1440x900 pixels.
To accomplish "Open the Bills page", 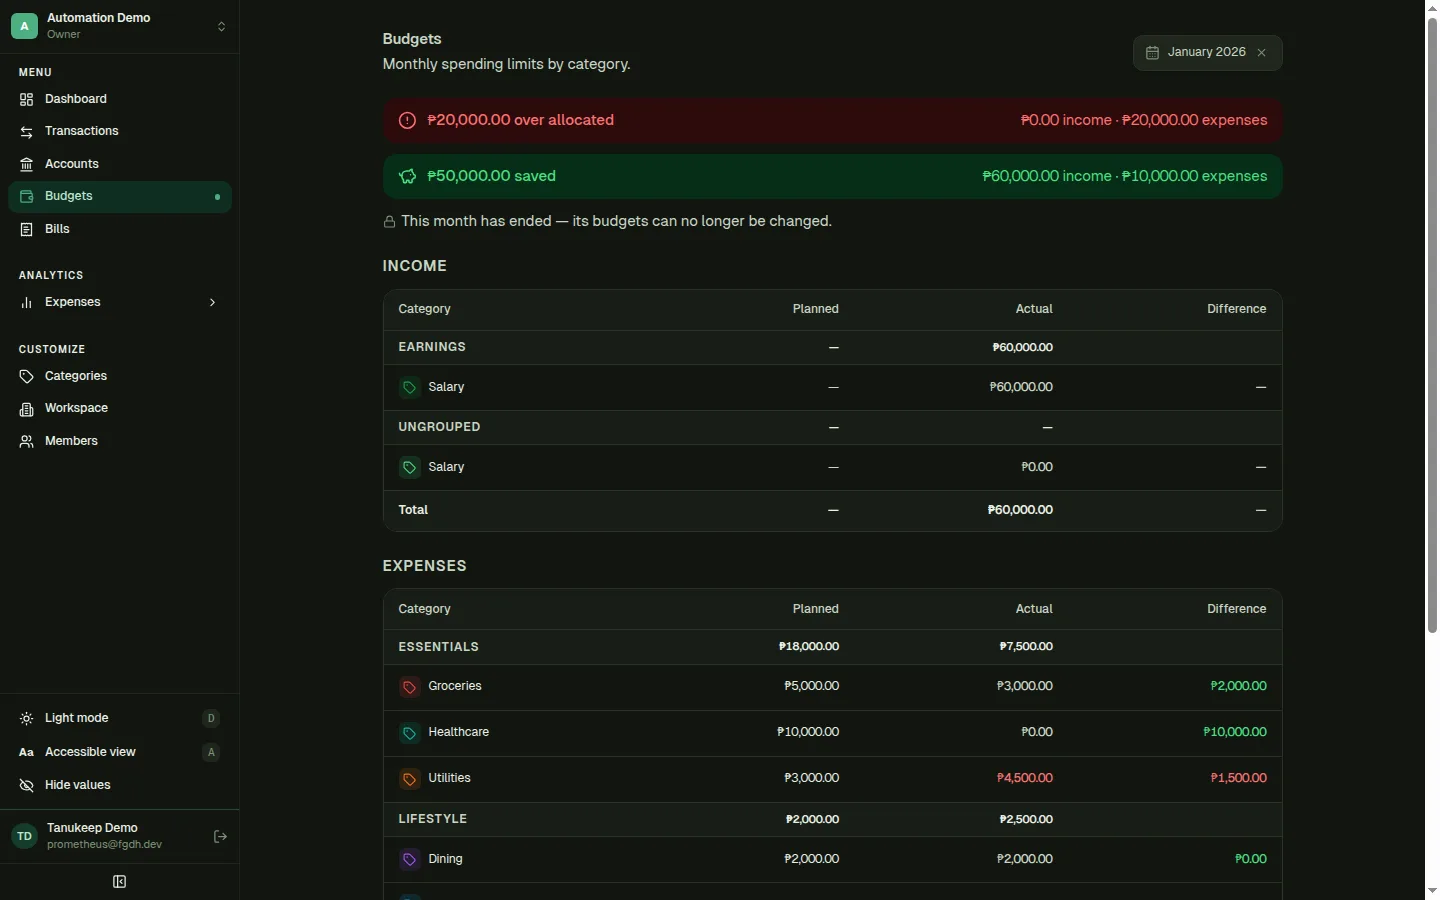I will click(x=119, y=229).
